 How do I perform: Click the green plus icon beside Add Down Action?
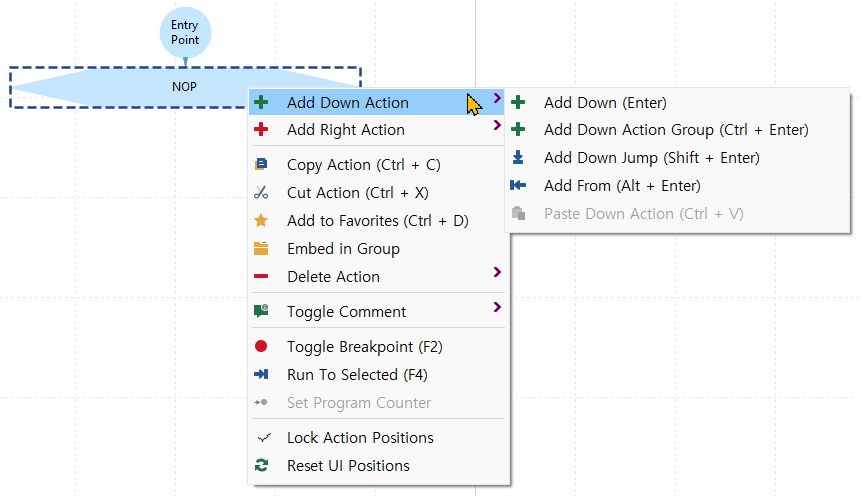(261, 102)
